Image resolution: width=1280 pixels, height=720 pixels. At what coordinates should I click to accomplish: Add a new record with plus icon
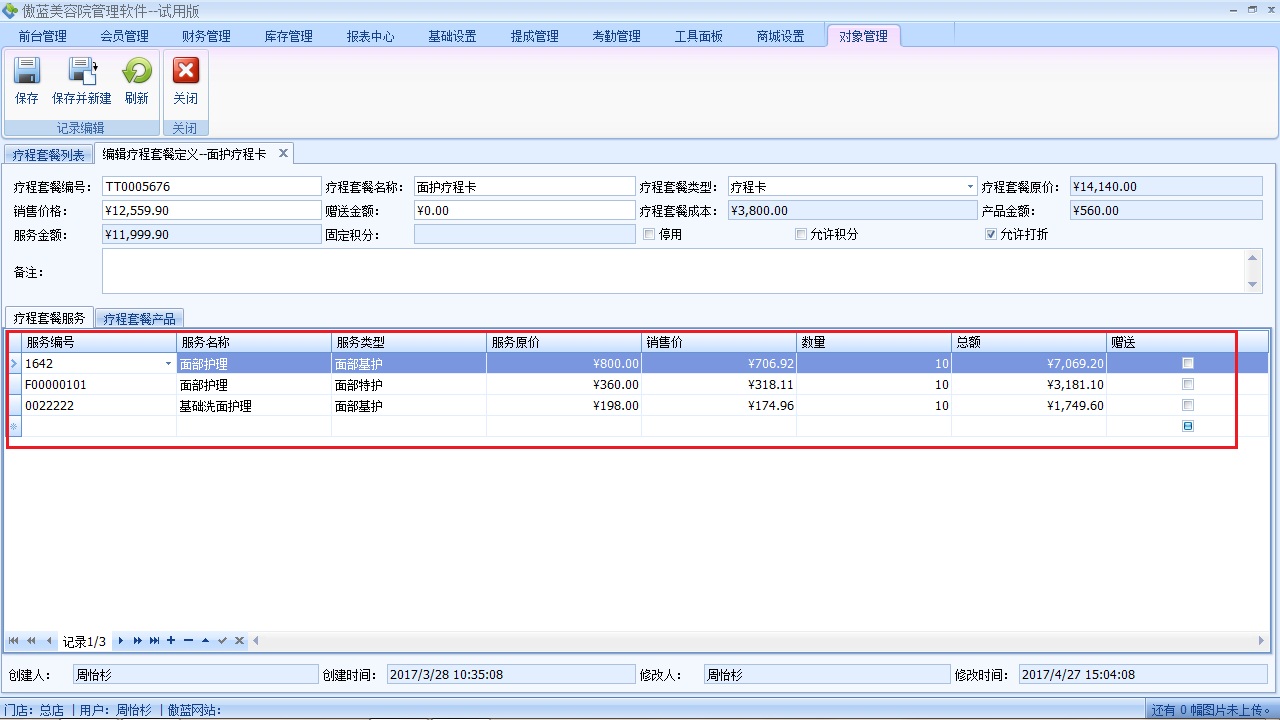[x=171, y=640]
